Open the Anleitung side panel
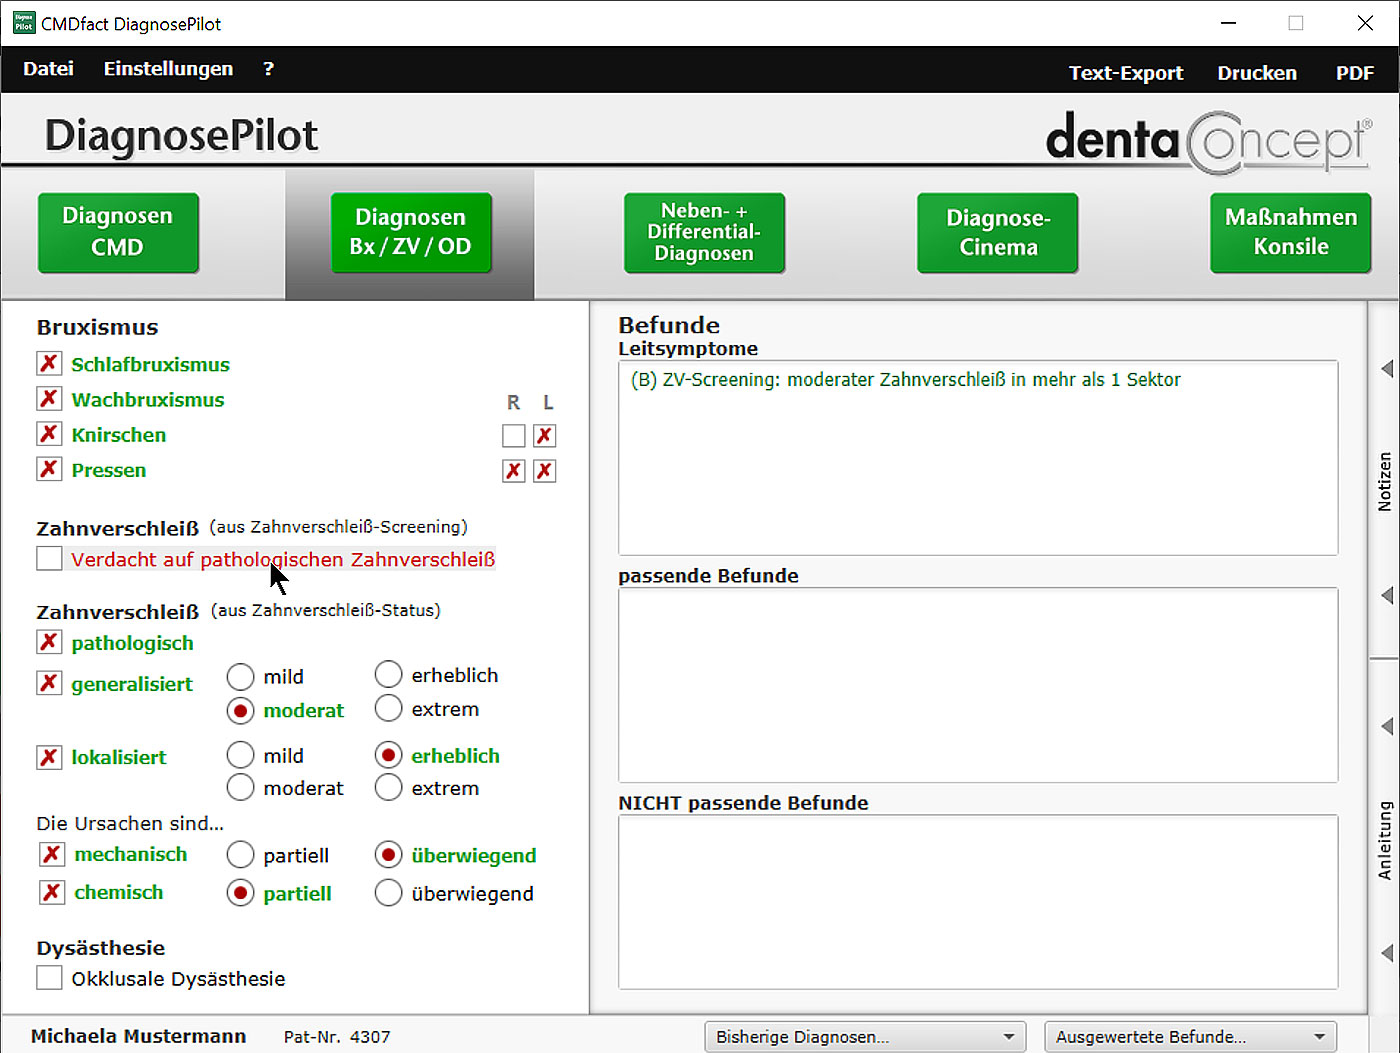 tap(1385, 840)
